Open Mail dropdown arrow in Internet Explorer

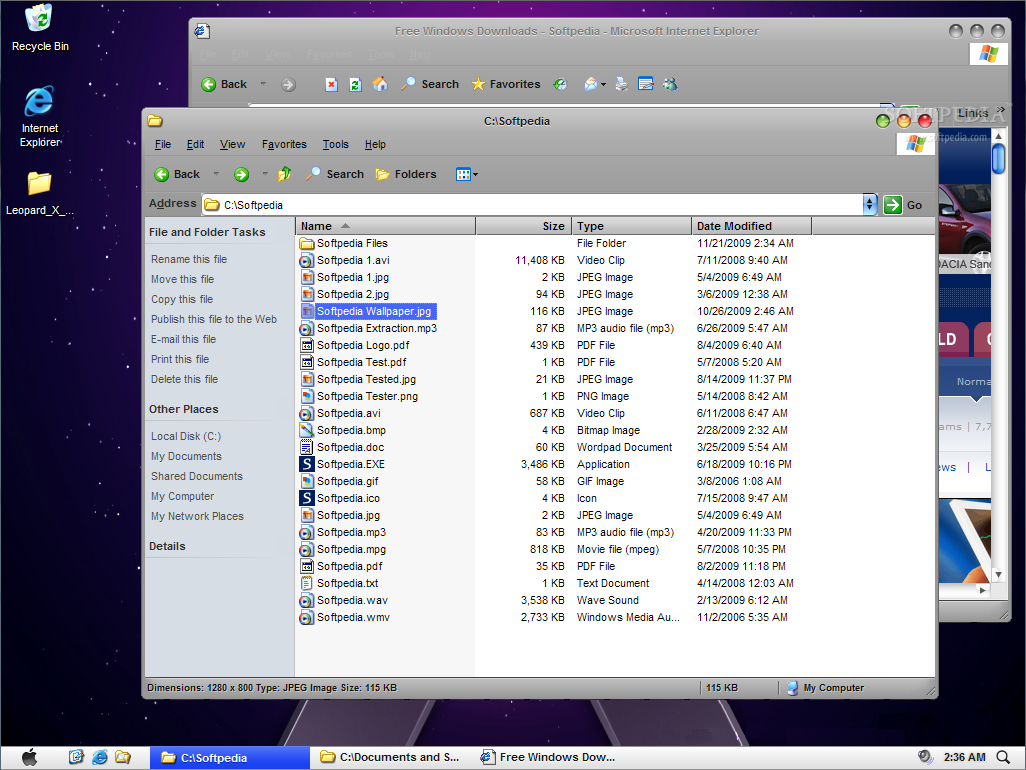(x=603, y=84)
